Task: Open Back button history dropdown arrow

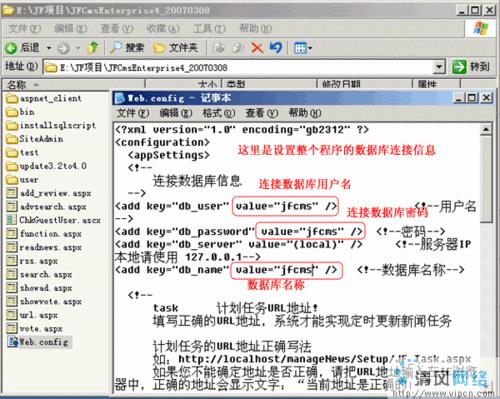Action: [49, 49]
